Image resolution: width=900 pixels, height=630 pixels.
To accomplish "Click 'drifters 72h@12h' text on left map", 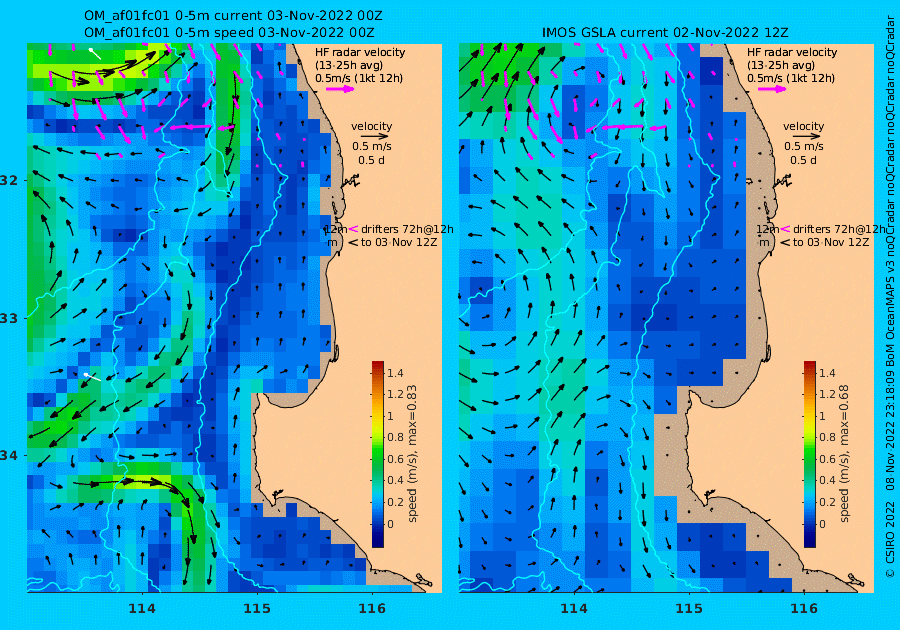I will (x=407, y=230).
